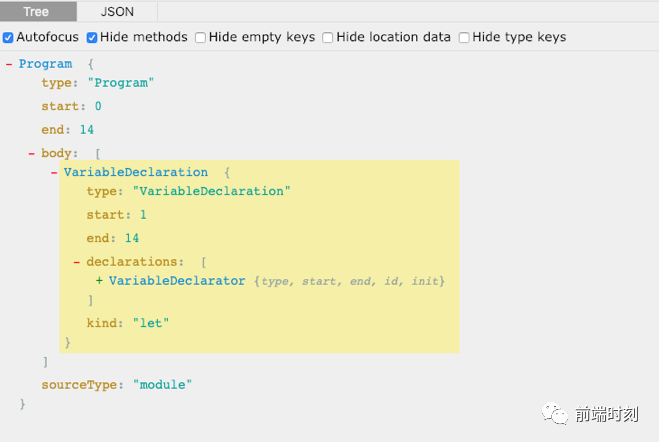Click the kind "let" value

[x=151, y=323]
